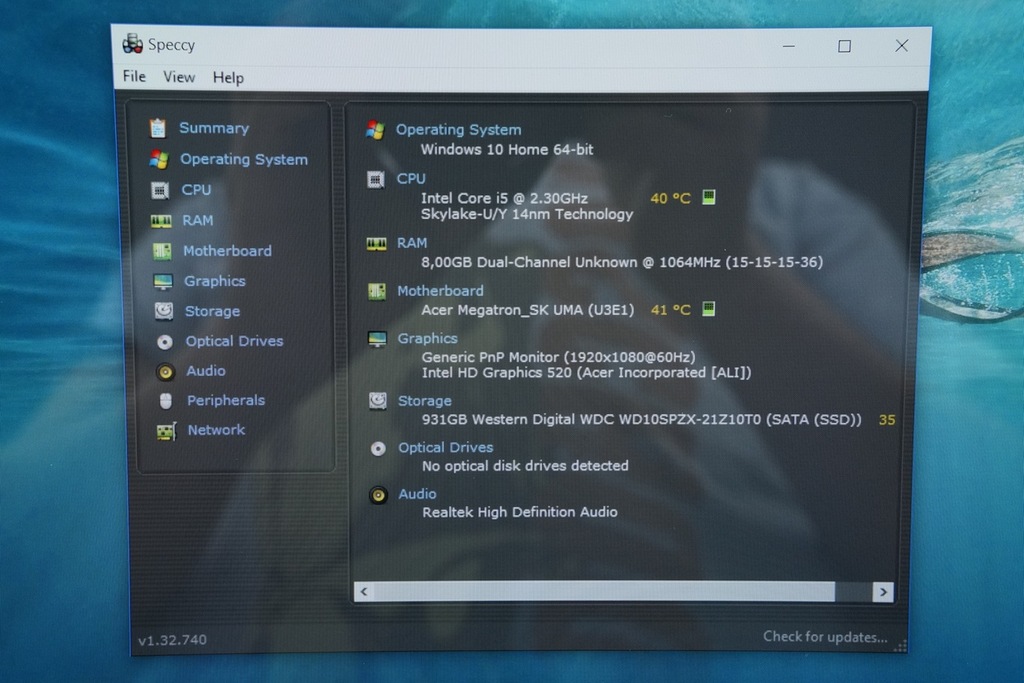This screenshot has height=683, width=1024.
Task: Click the CPU chip icon in sidebar
Action: point(160,190)
